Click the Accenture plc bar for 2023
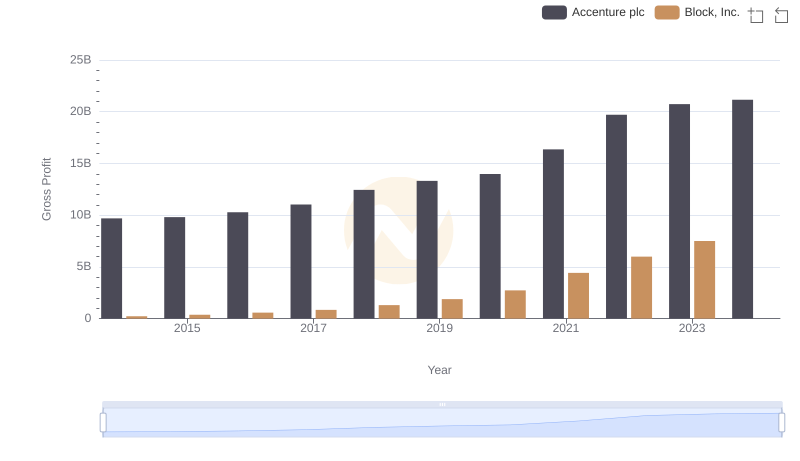The image size is (800, 461). (x=680, y=211)
